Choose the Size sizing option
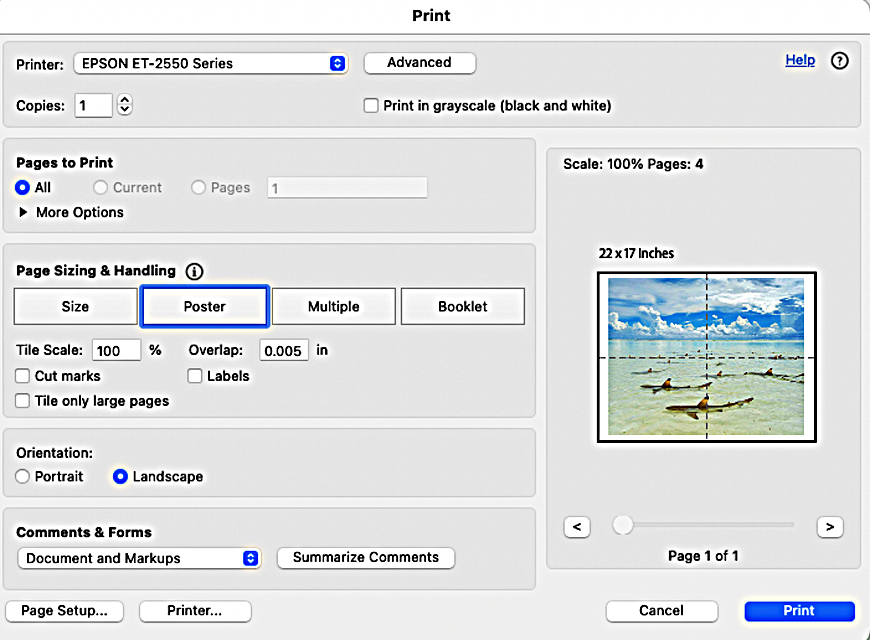The image size is (870, 640). point(75,307)
